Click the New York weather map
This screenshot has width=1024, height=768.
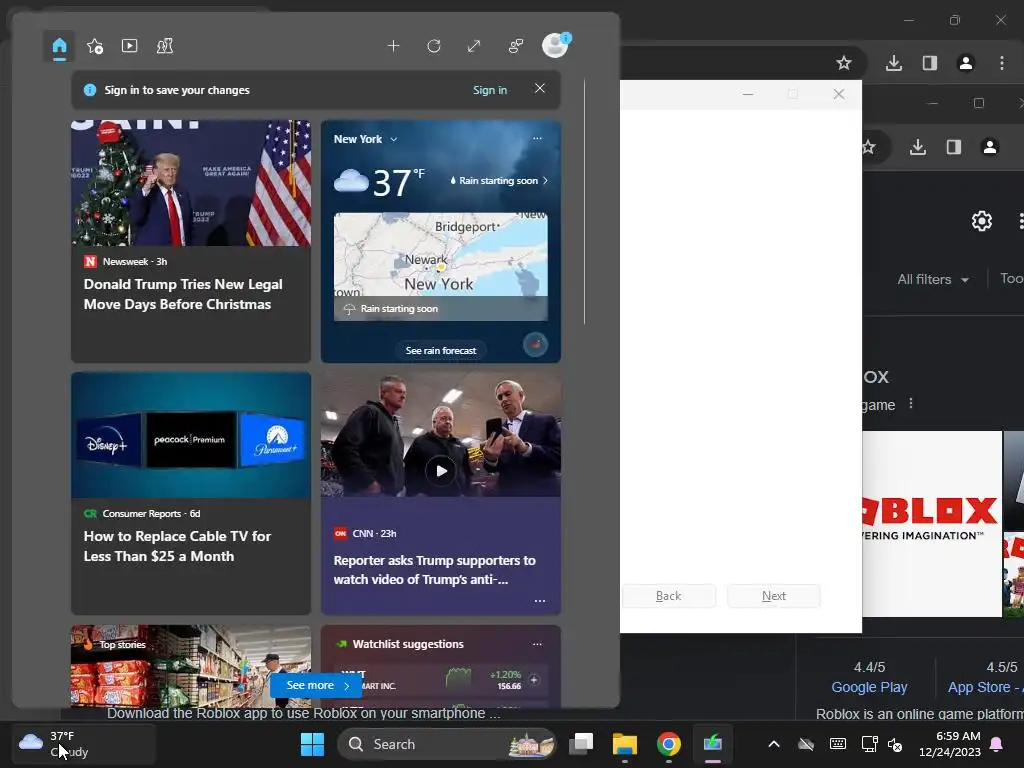[441, 266]
